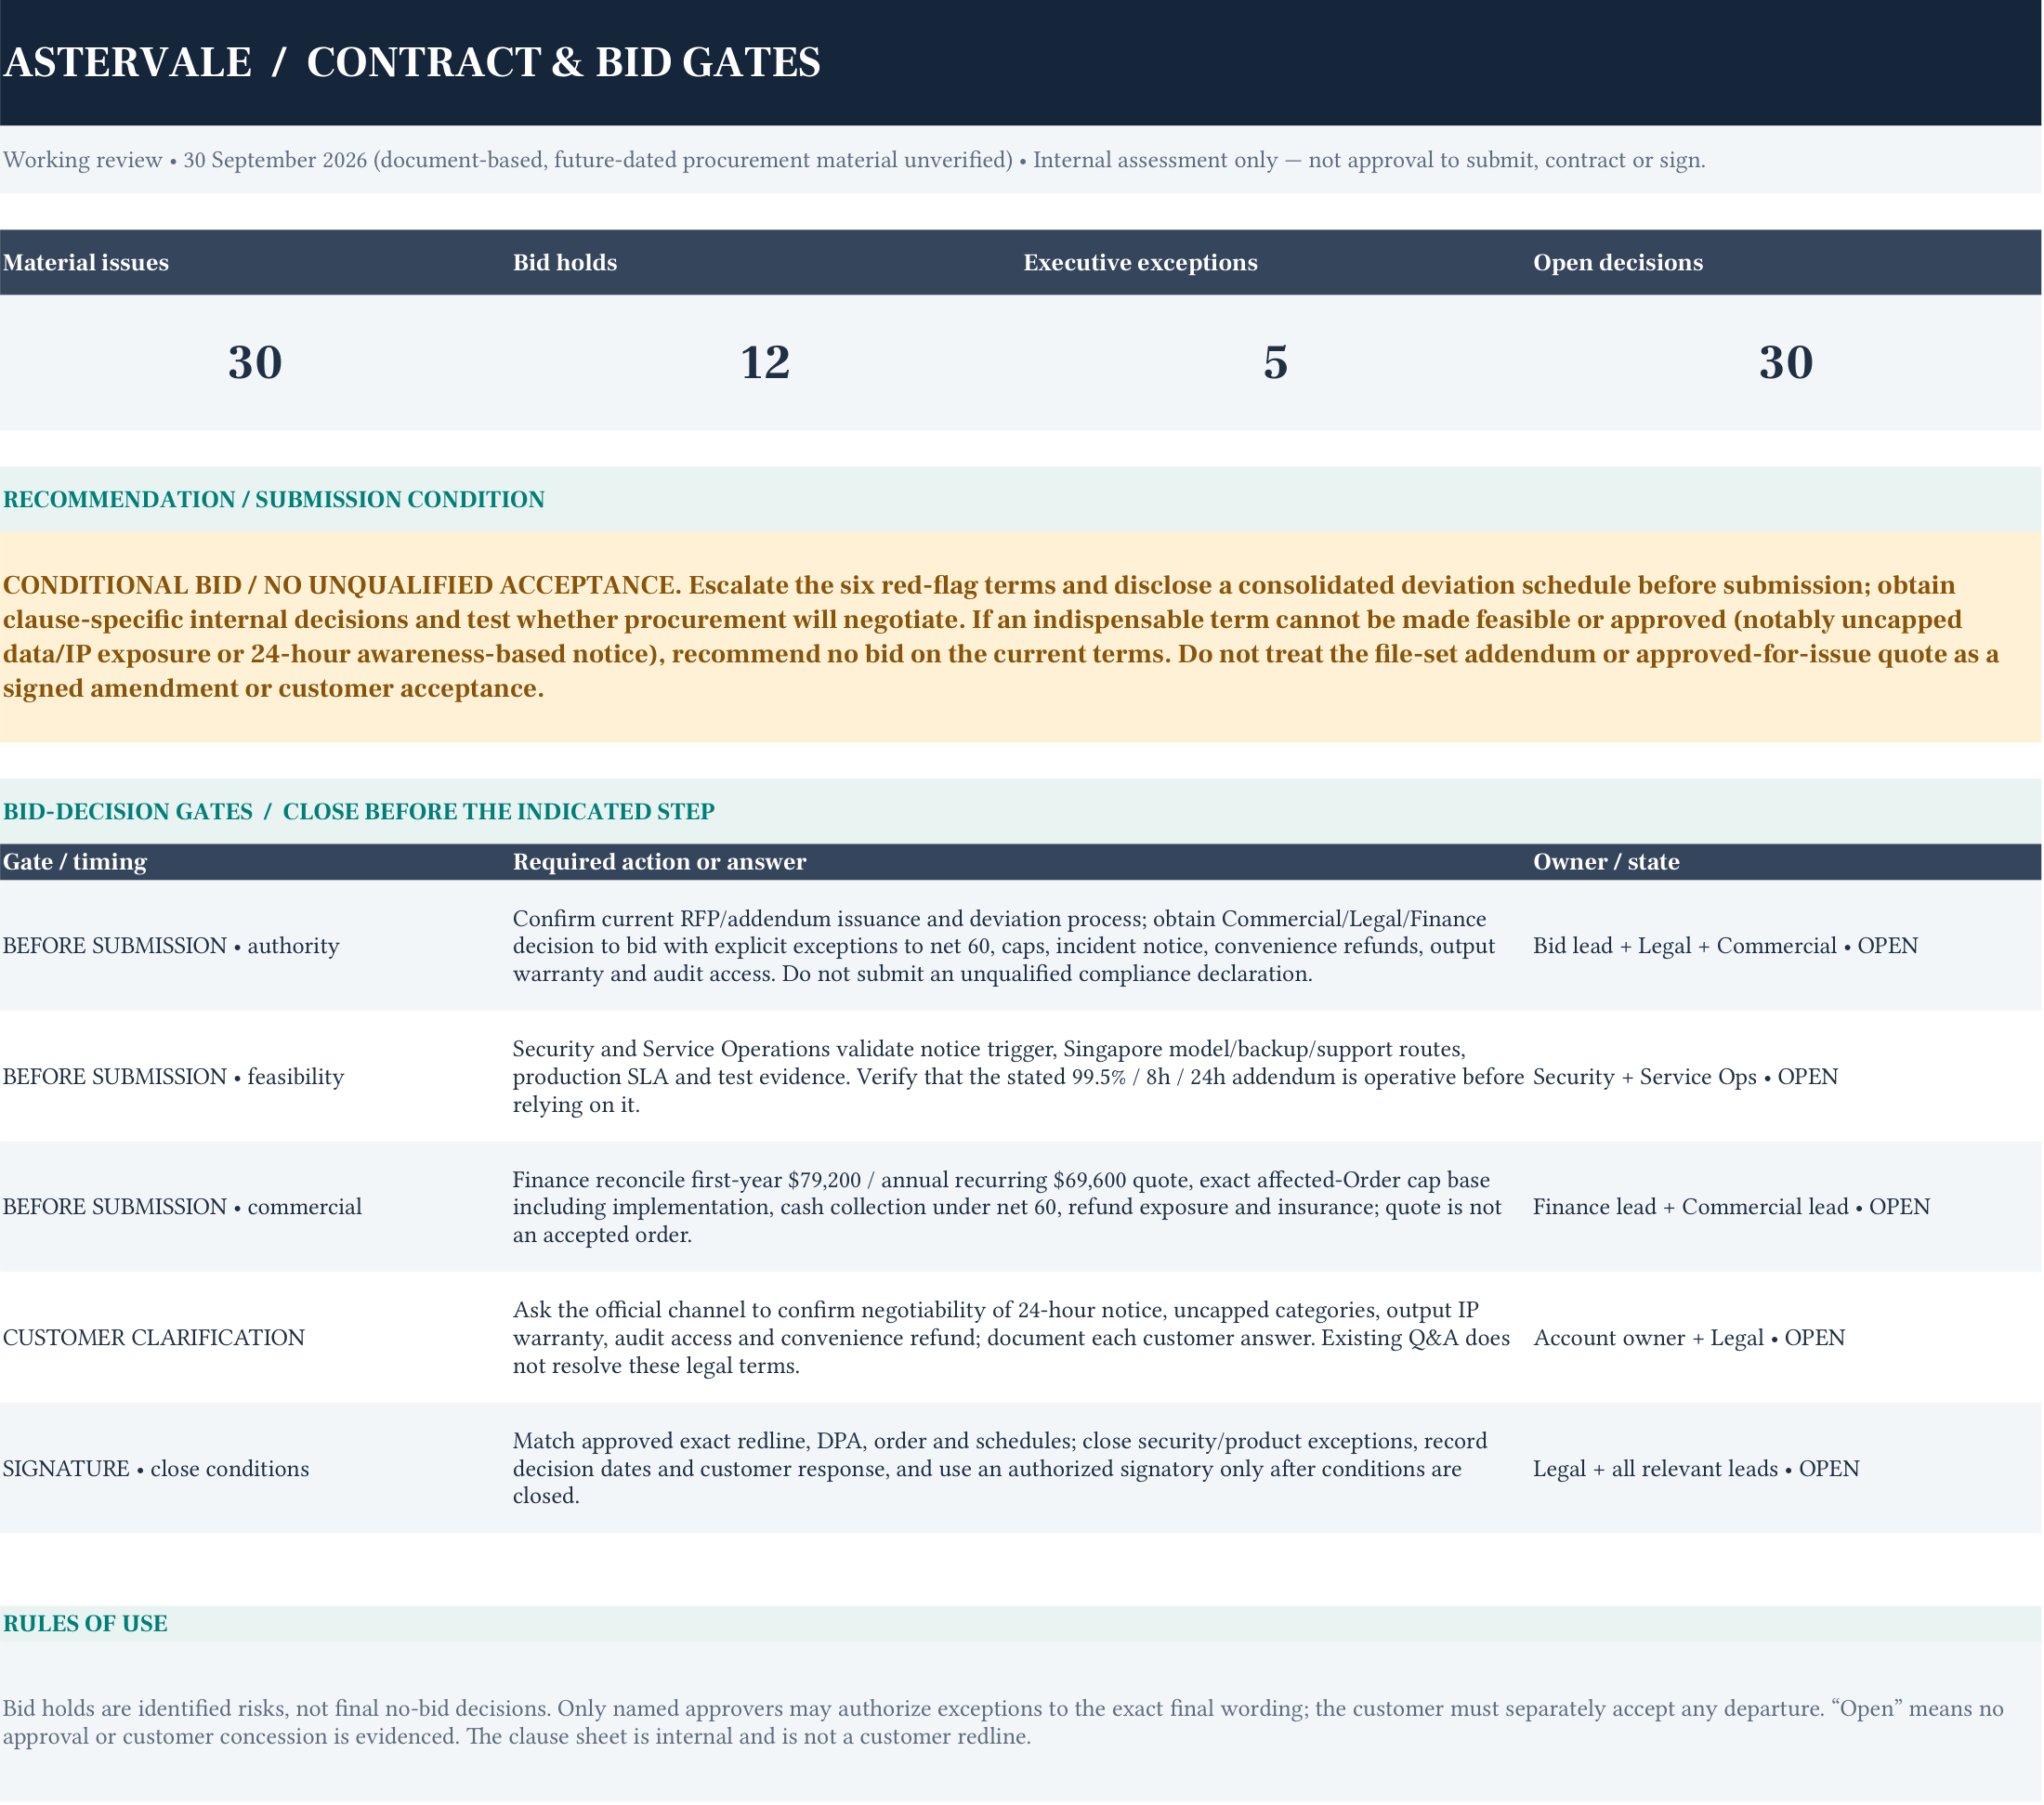Click the 'Confirm current RFP/addendum issuance' action text
This screenshot has height=1805, width=2044.
point(1004,946)
